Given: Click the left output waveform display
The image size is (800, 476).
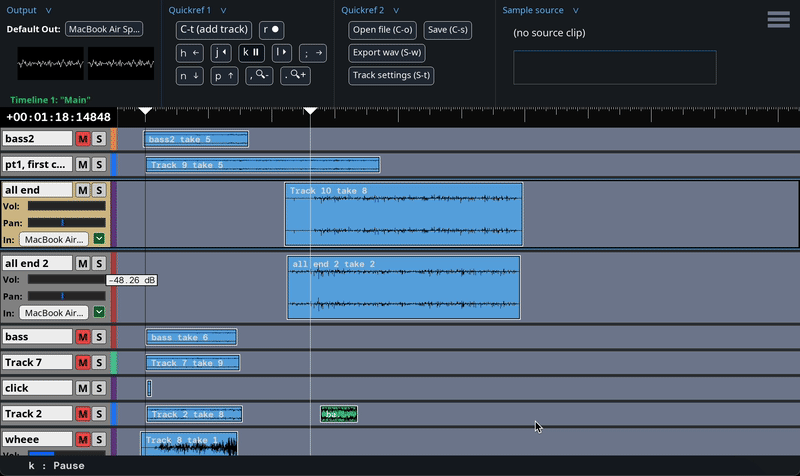Looking at the screenshot, I should [x=50, y=63].
